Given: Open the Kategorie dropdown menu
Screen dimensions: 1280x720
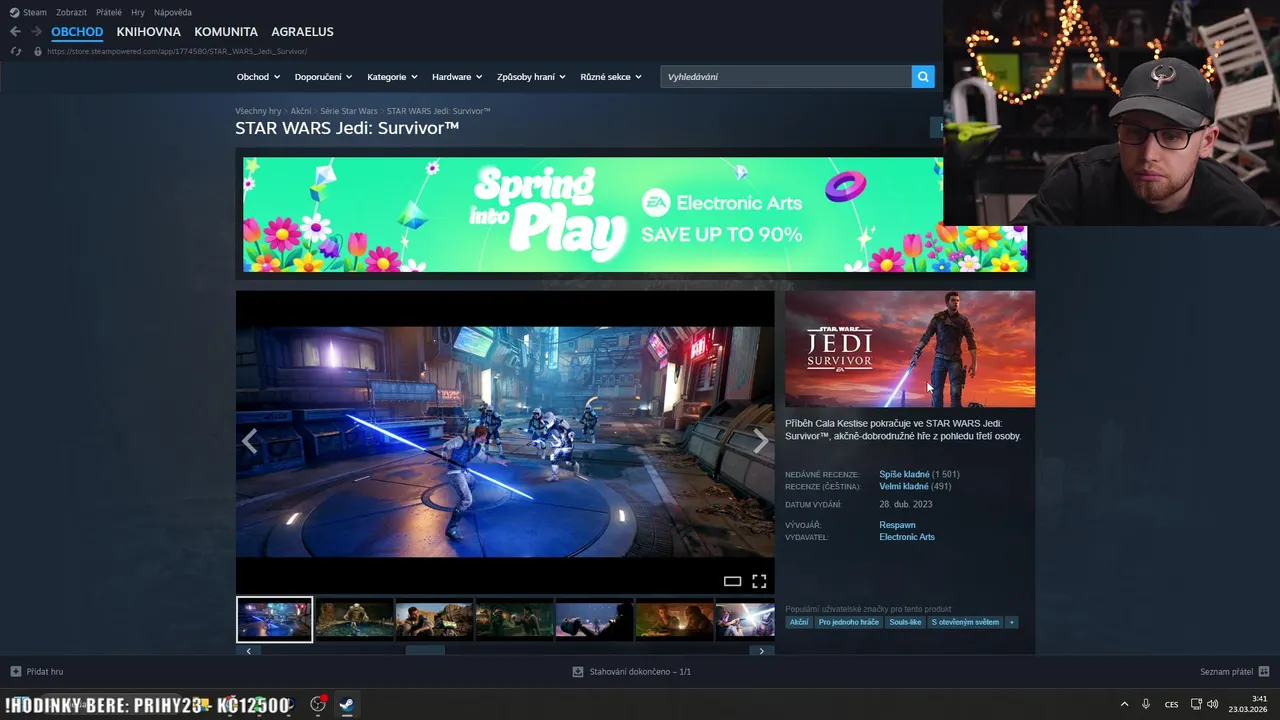Looking at the screenshot, I should (x=392, y=77).
